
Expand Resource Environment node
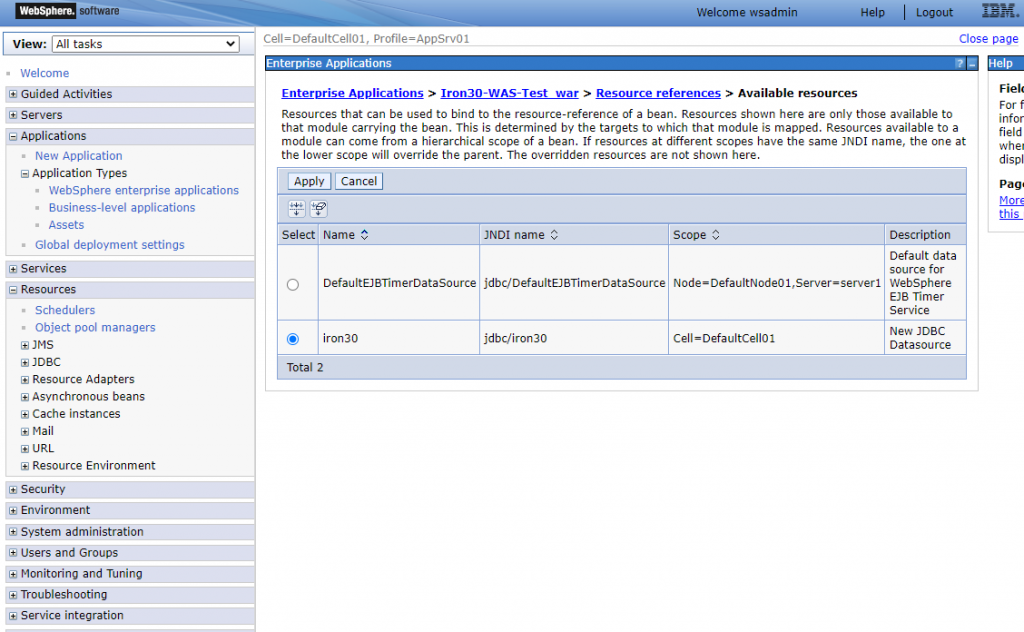point(25,466)
